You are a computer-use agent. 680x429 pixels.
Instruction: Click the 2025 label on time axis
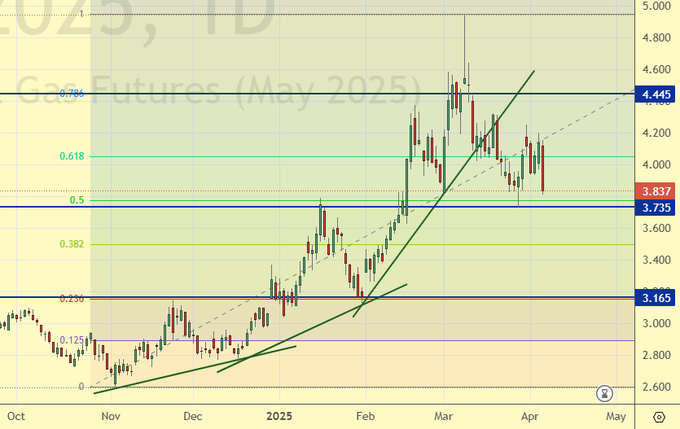click(x=280, y=415)
